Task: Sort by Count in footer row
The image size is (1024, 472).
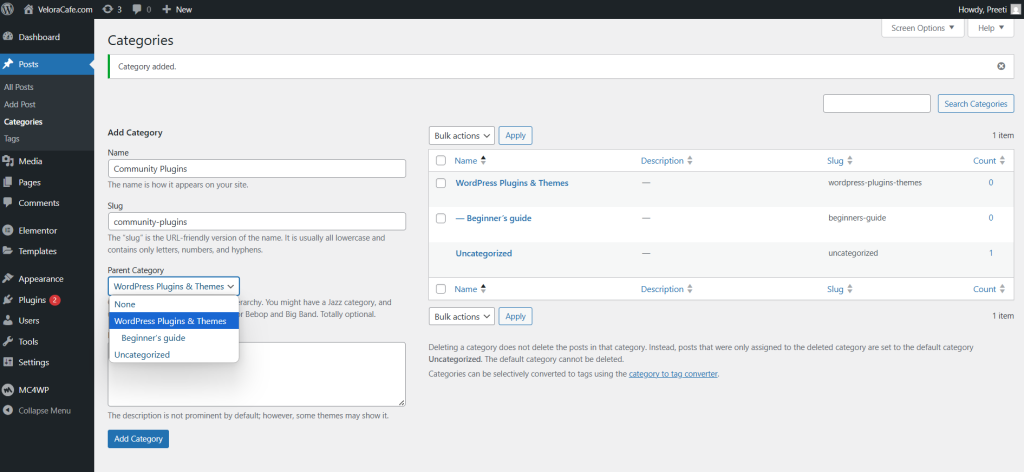Action: pyautogui.click(x=989, y=289)
